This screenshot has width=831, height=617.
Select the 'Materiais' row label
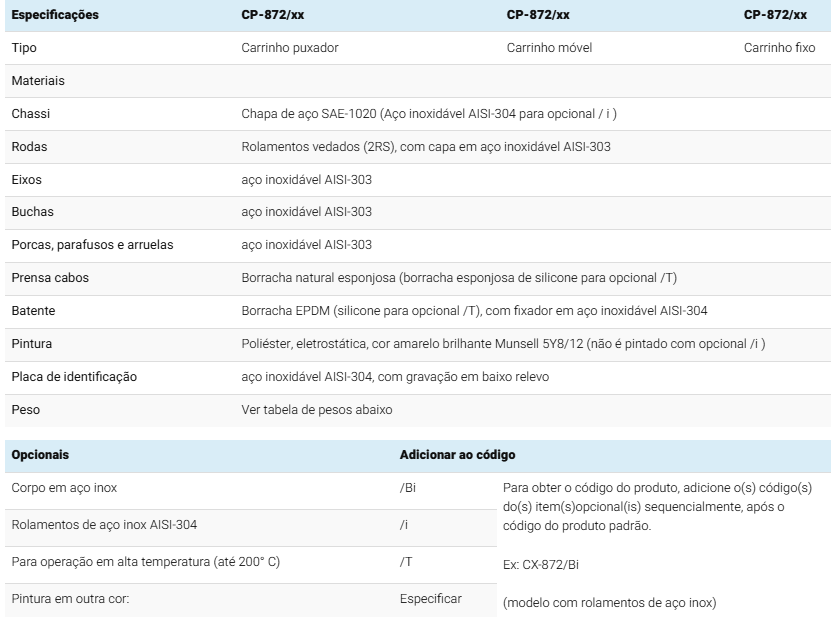point(38,81)
